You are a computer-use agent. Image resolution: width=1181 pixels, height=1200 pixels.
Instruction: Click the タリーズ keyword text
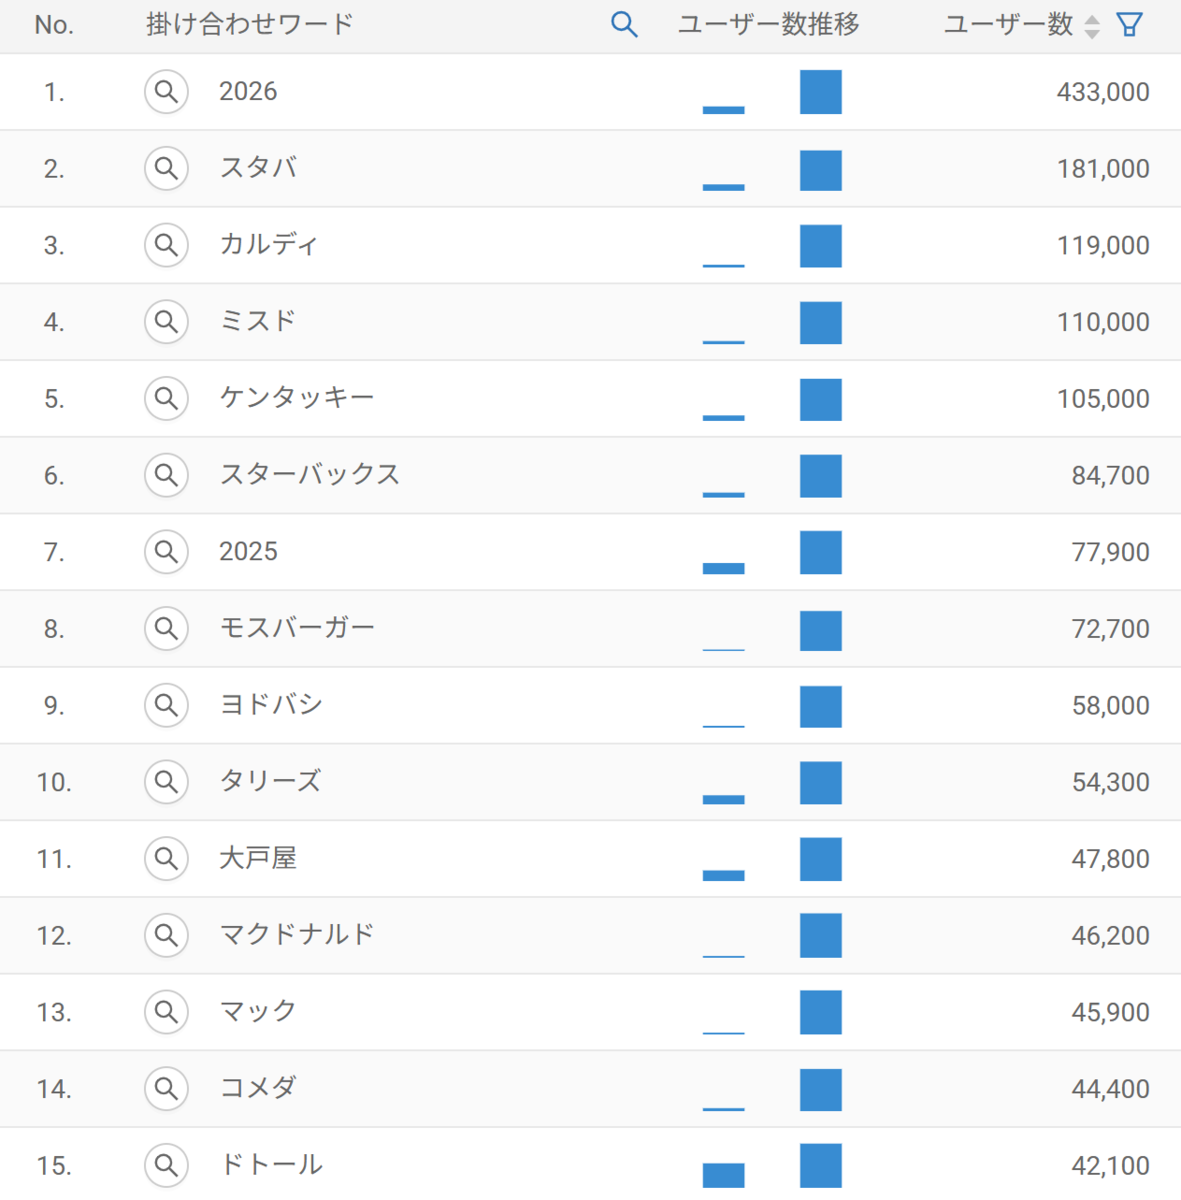270,782
